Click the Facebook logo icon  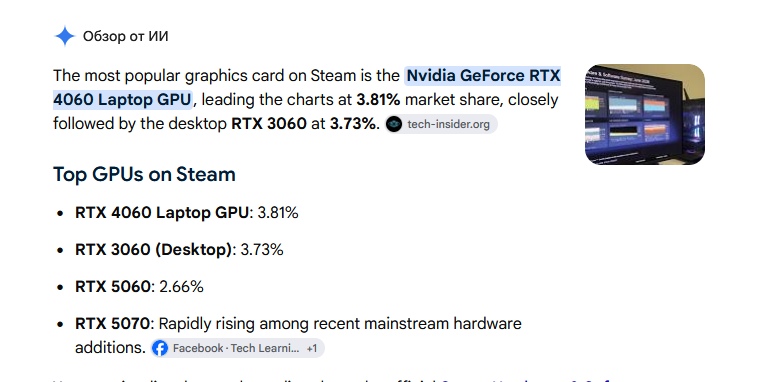tap(160, 348)
